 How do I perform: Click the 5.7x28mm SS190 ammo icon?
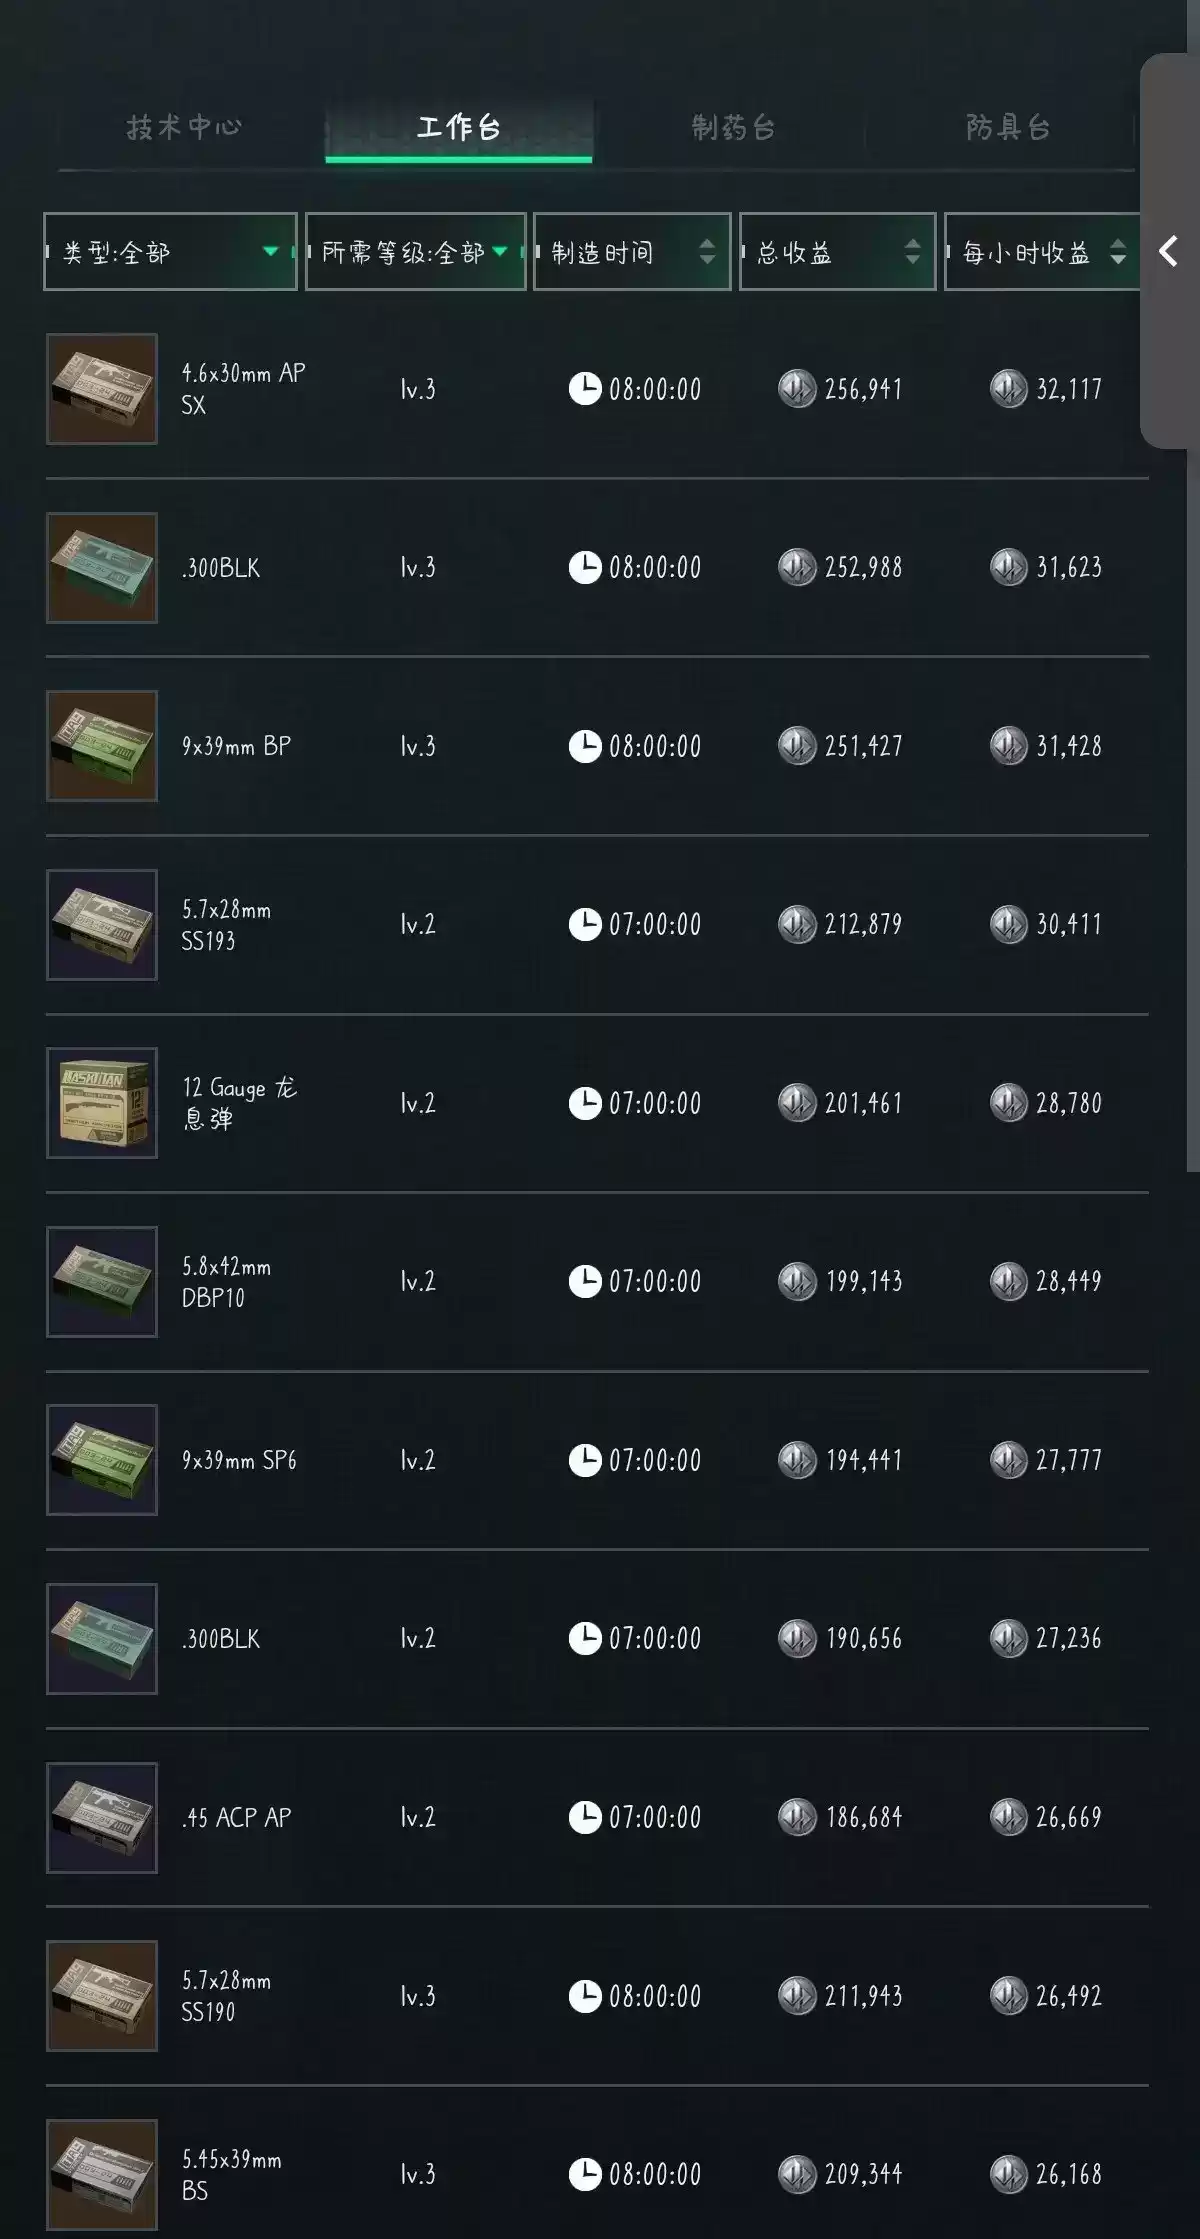pyautogui.click(x=102, y=1996)
